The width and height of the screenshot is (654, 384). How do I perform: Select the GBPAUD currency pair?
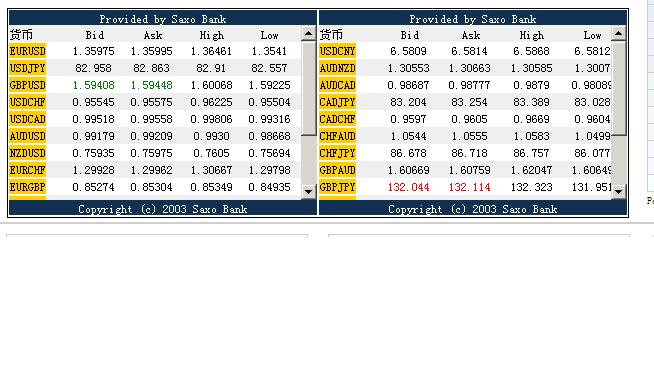point(337,171)
